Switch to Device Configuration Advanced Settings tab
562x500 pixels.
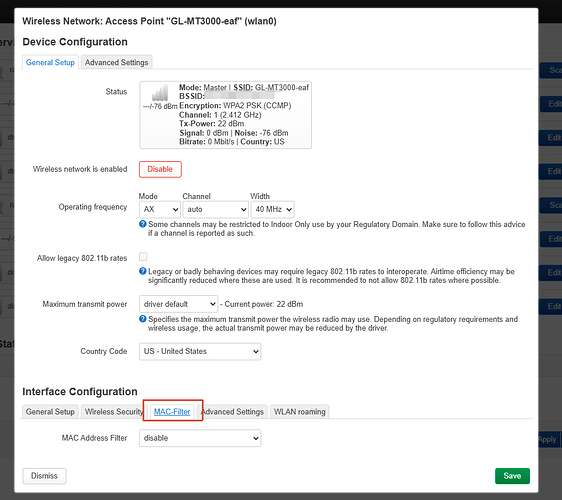point(116,62)
